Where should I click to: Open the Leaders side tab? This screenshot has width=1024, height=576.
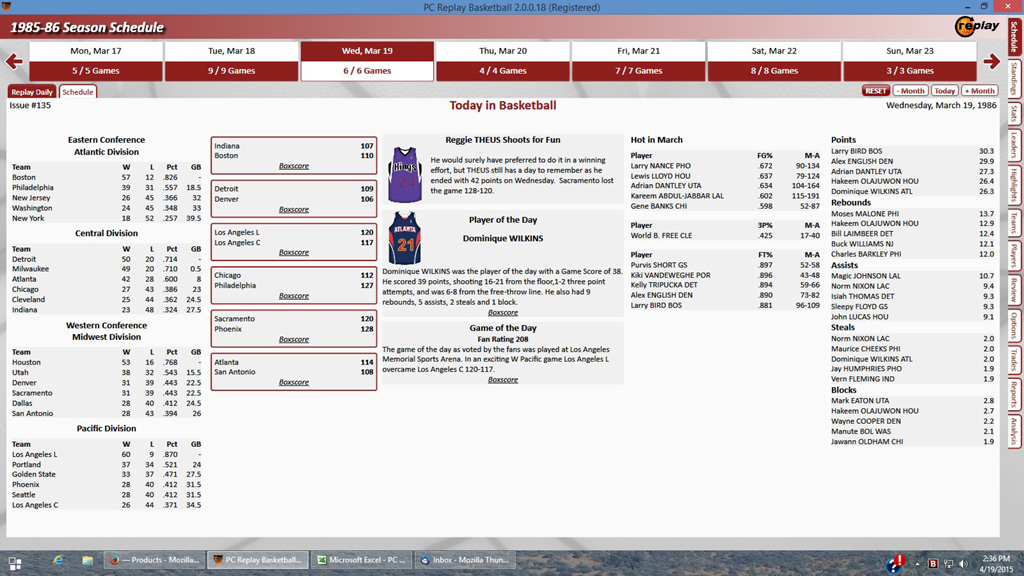[1014, 146]
